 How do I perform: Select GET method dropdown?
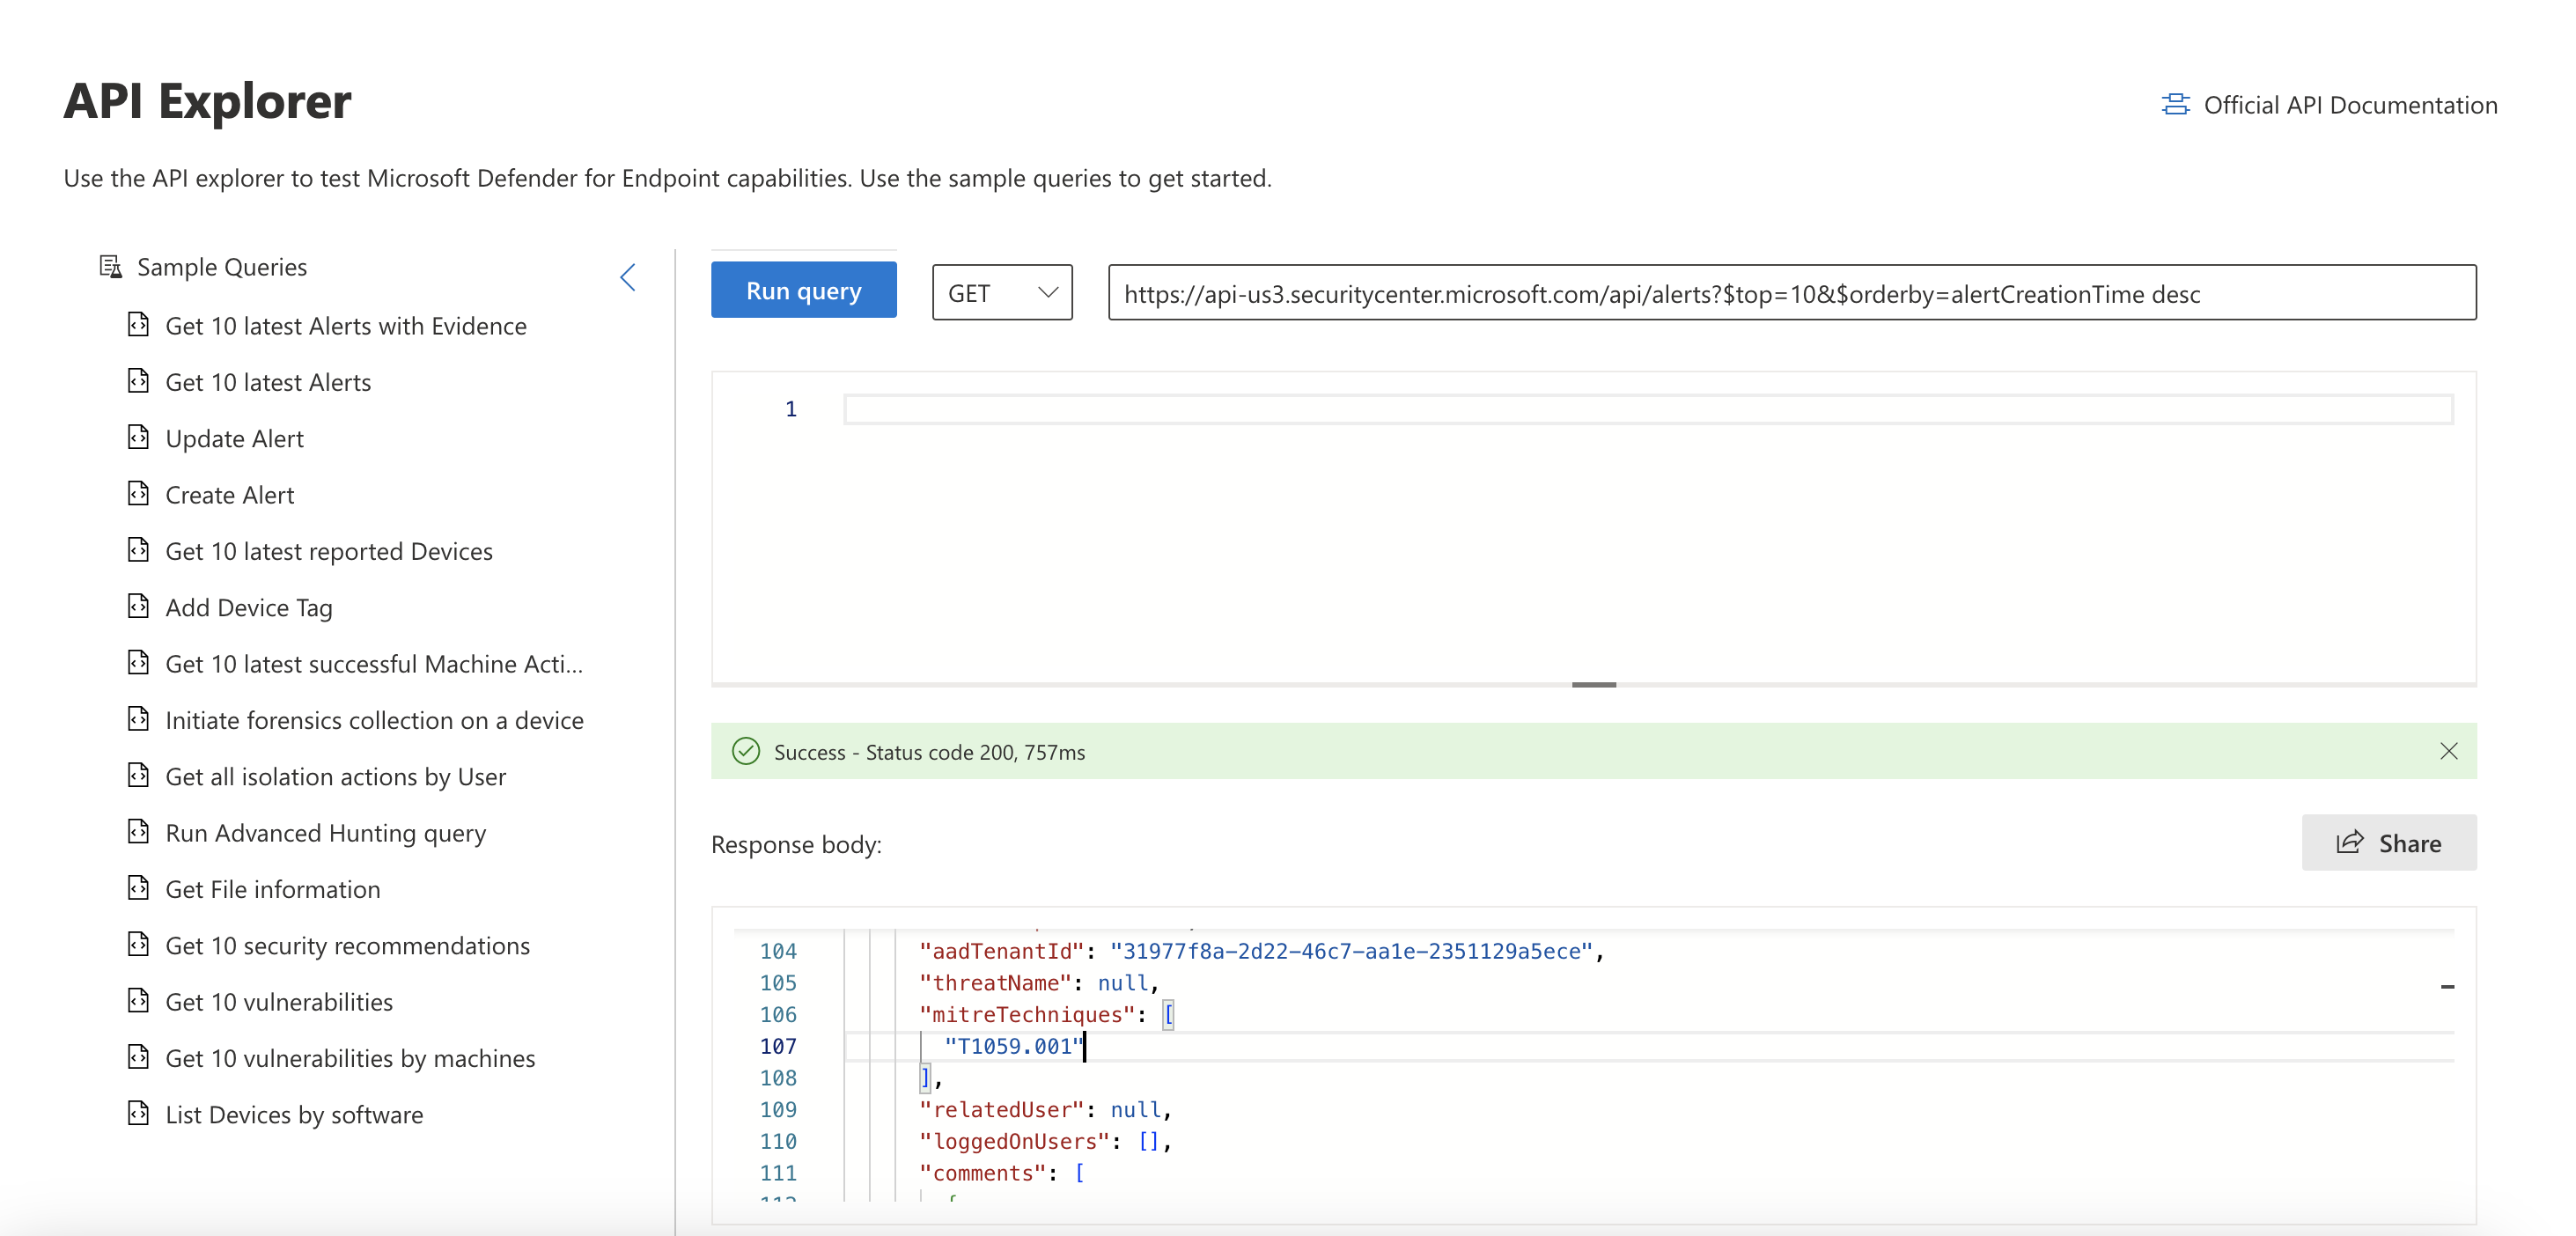999,292
